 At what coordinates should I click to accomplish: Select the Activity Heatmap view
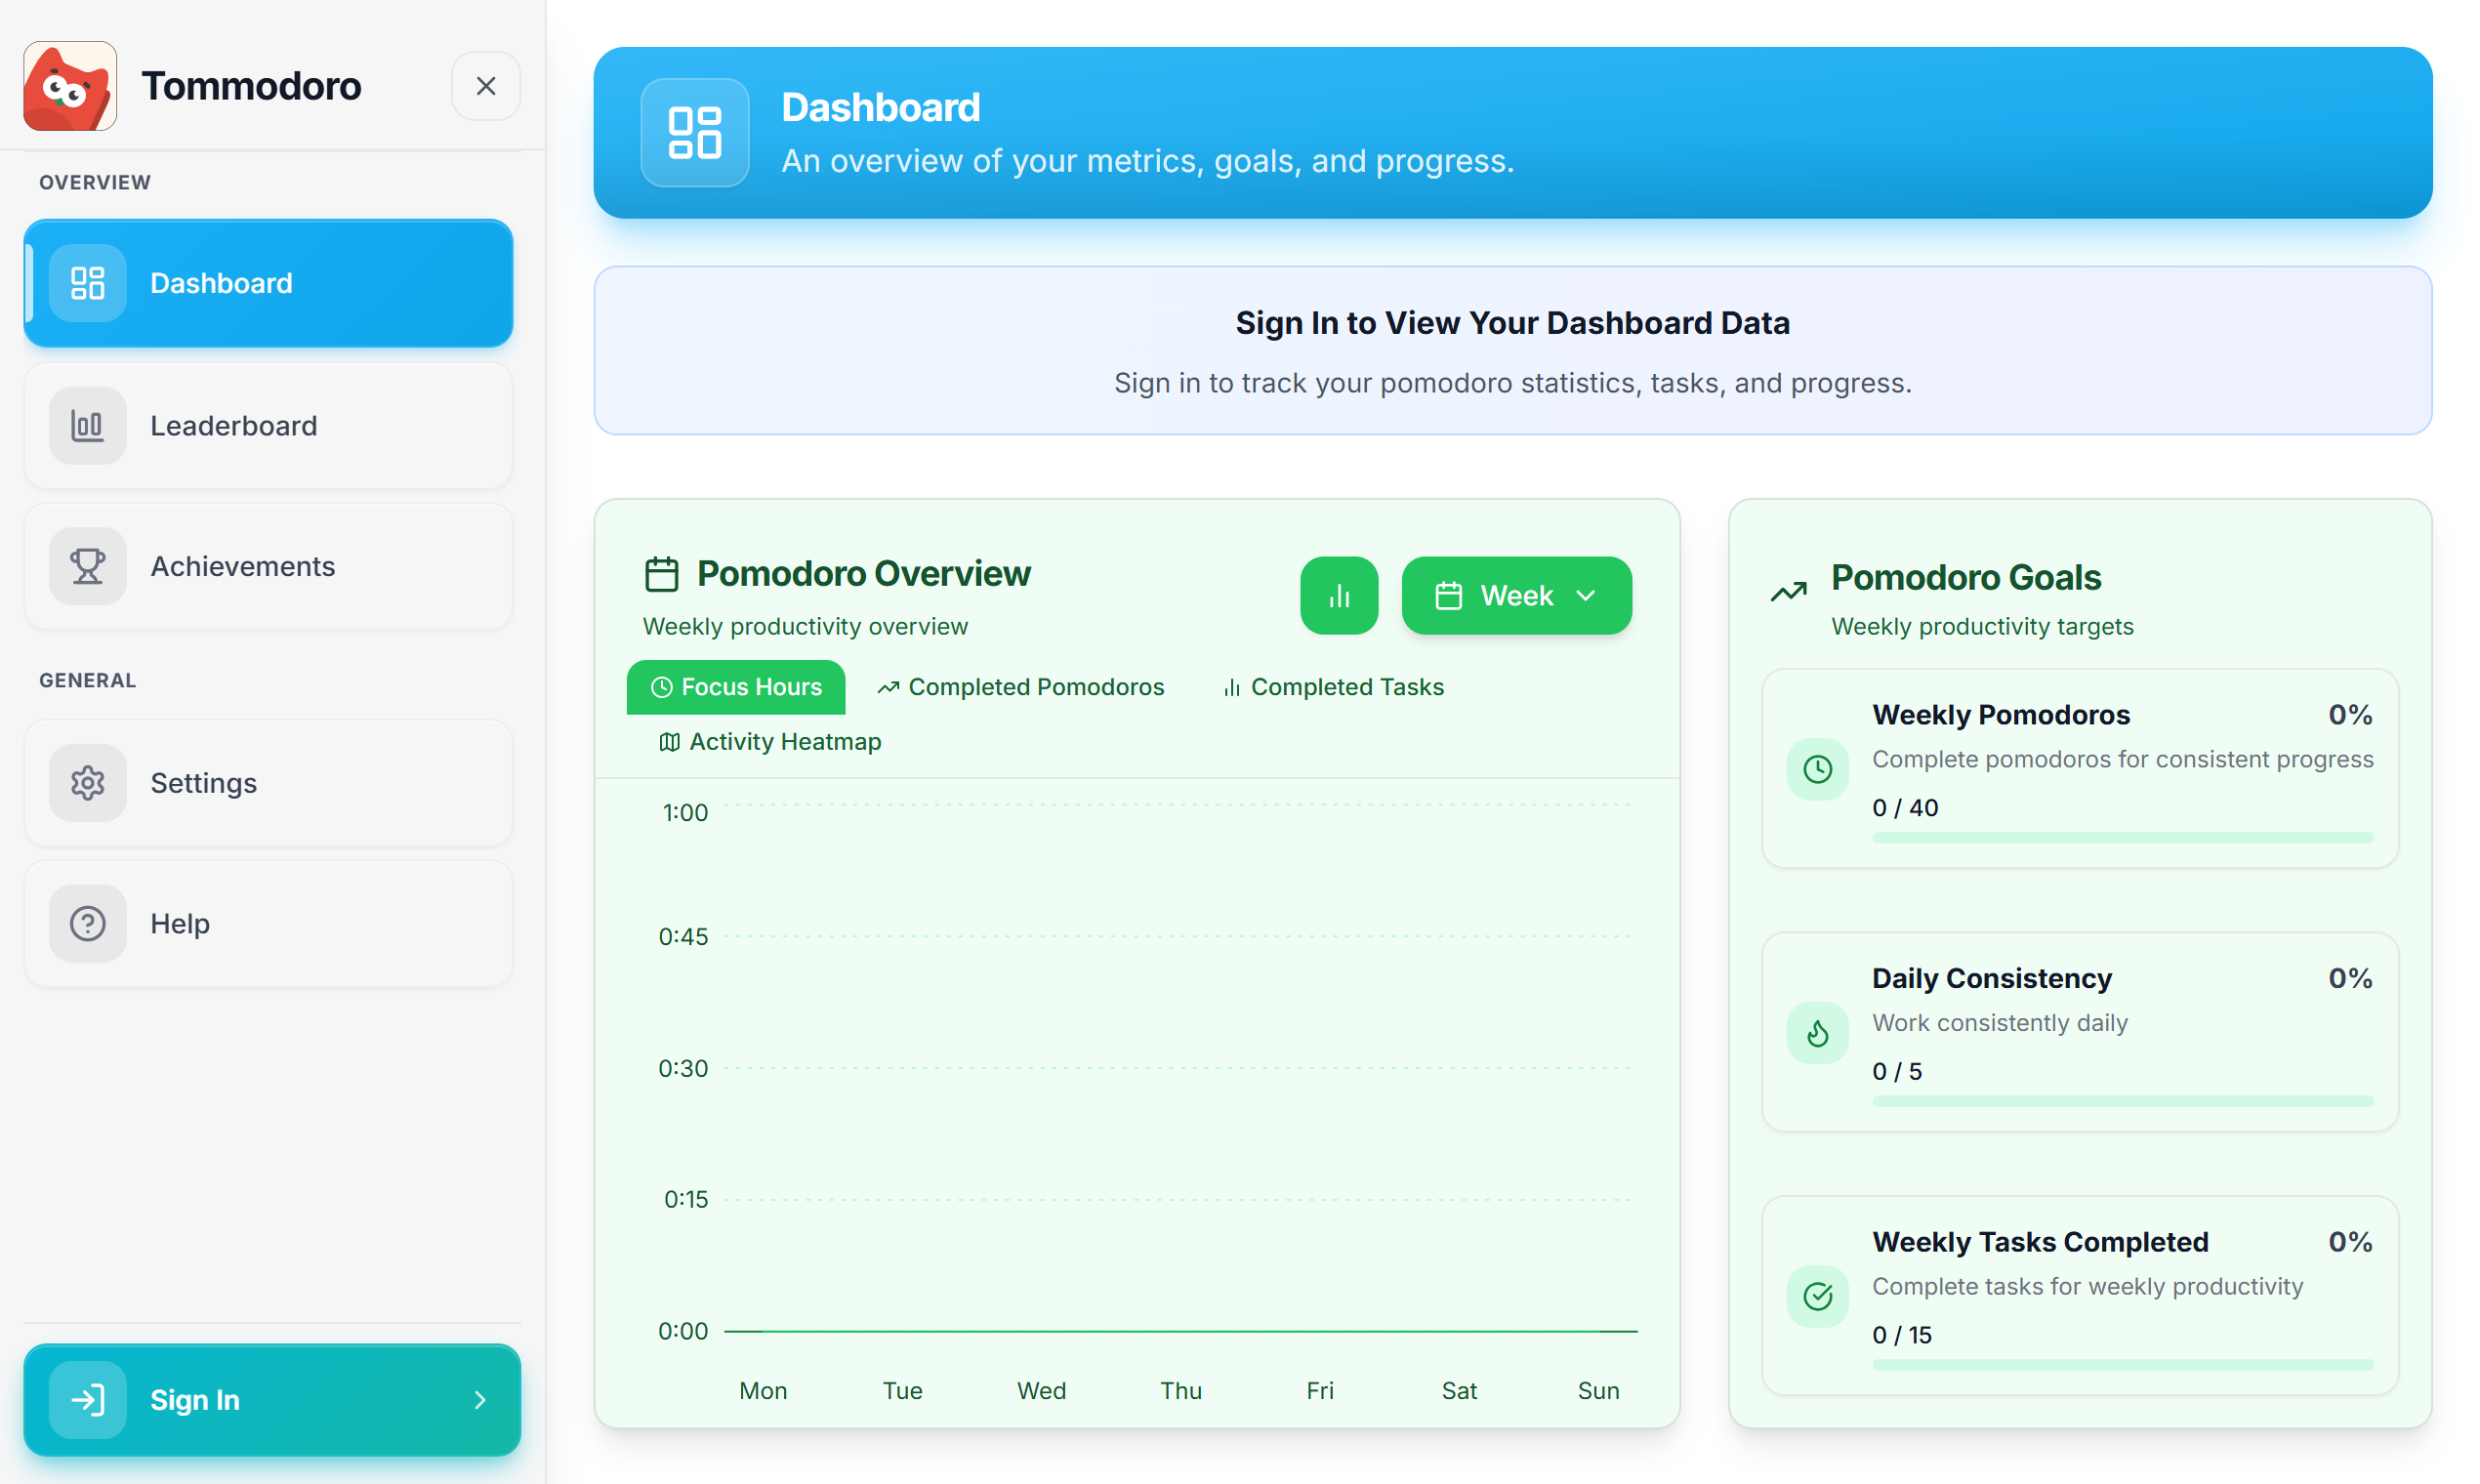pos(768,741)
